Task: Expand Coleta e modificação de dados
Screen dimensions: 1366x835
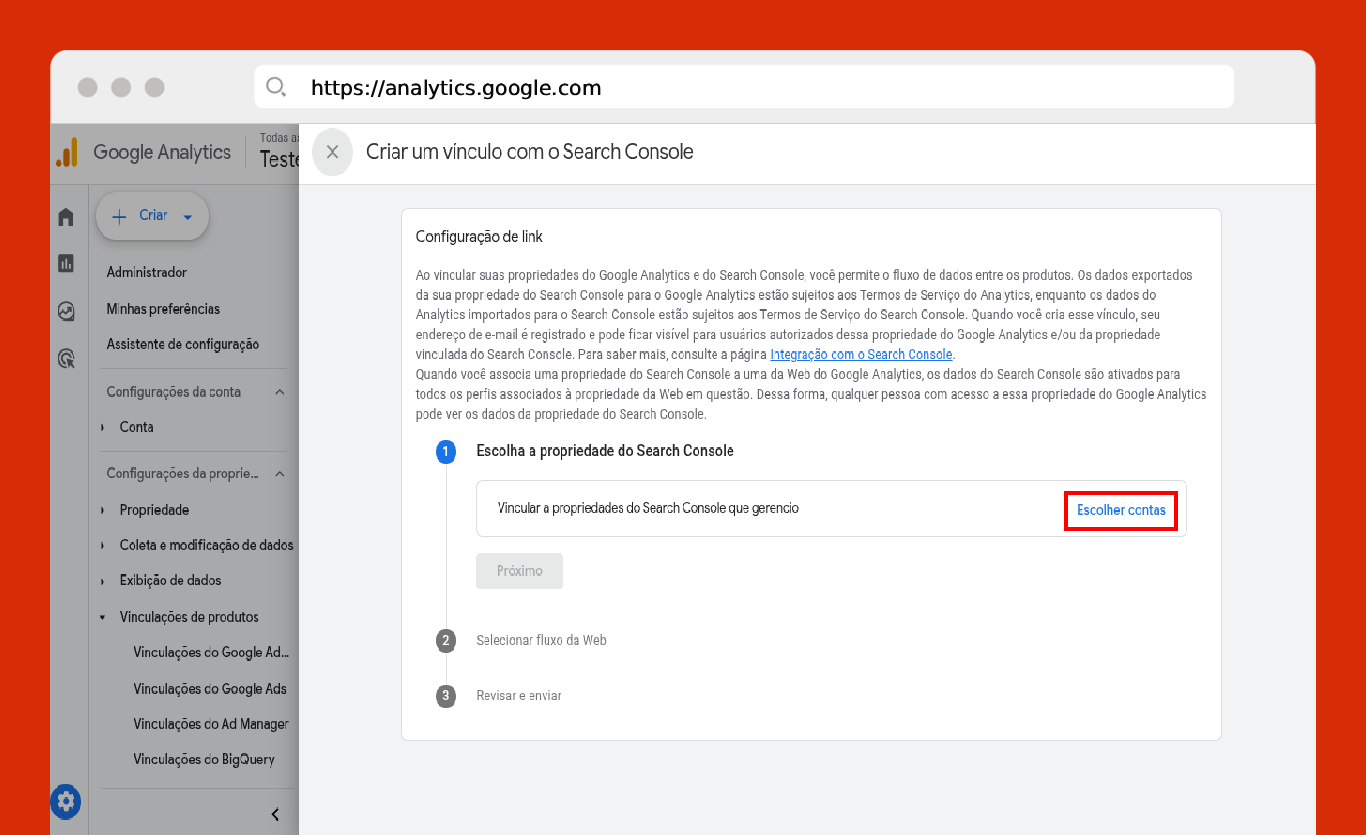Action: tap(103, 545)
